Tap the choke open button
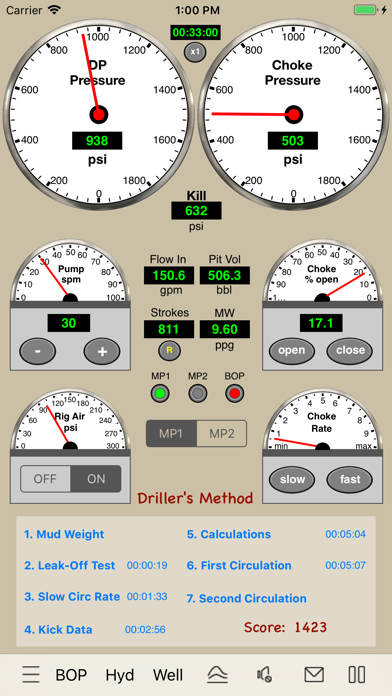 (x=292, y=350)
